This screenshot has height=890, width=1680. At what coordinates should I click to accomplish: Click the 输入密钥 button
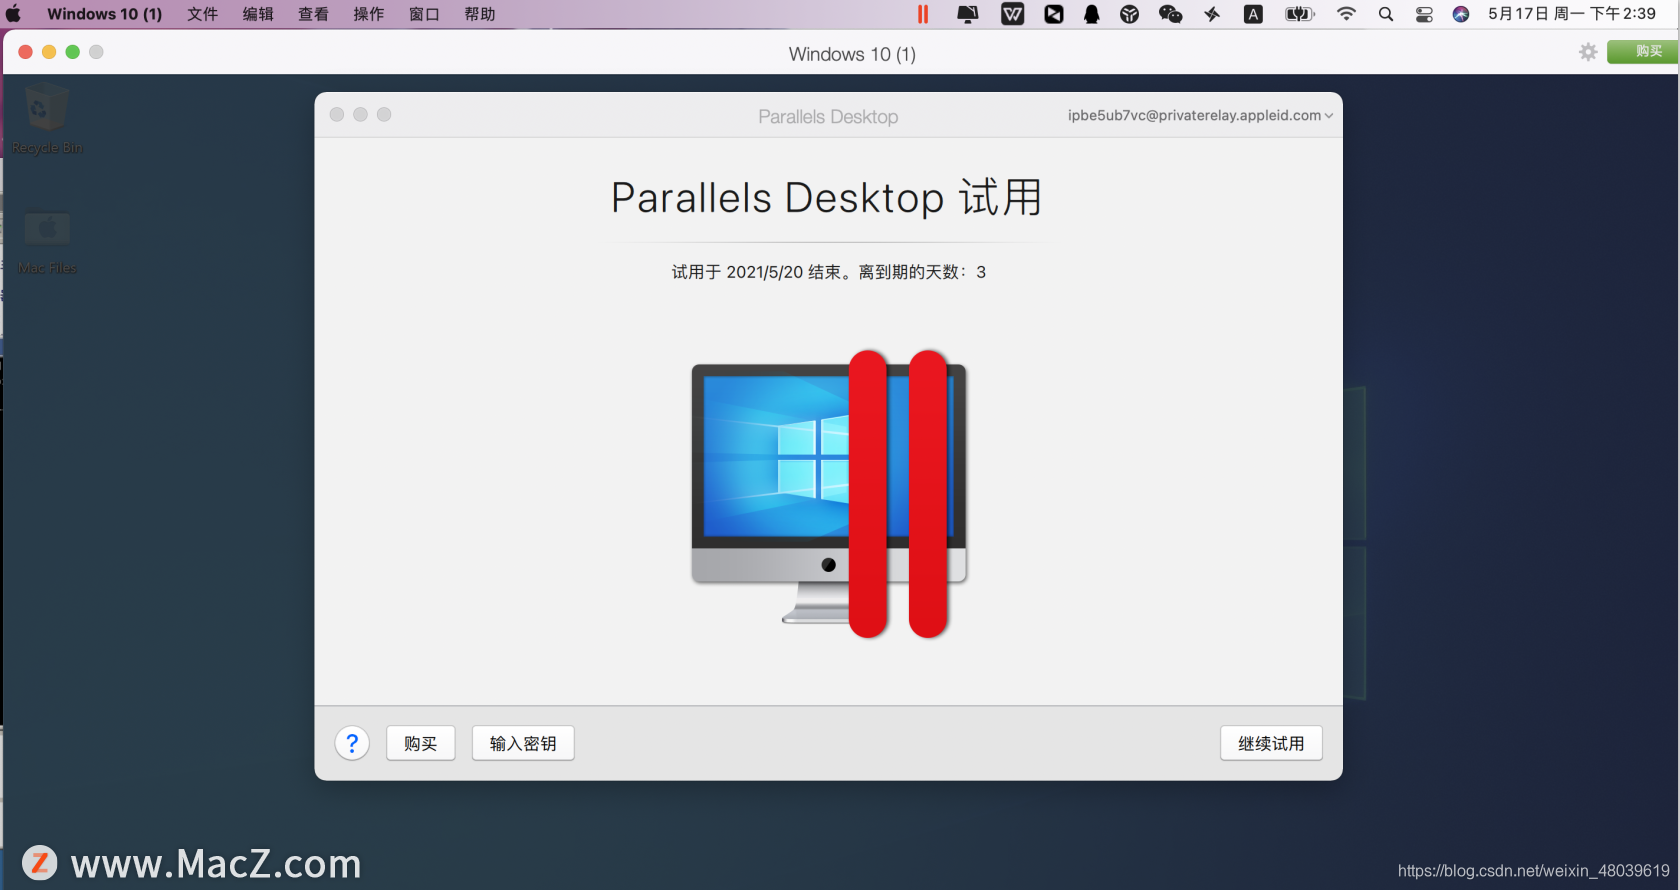(x=523, y=743)
